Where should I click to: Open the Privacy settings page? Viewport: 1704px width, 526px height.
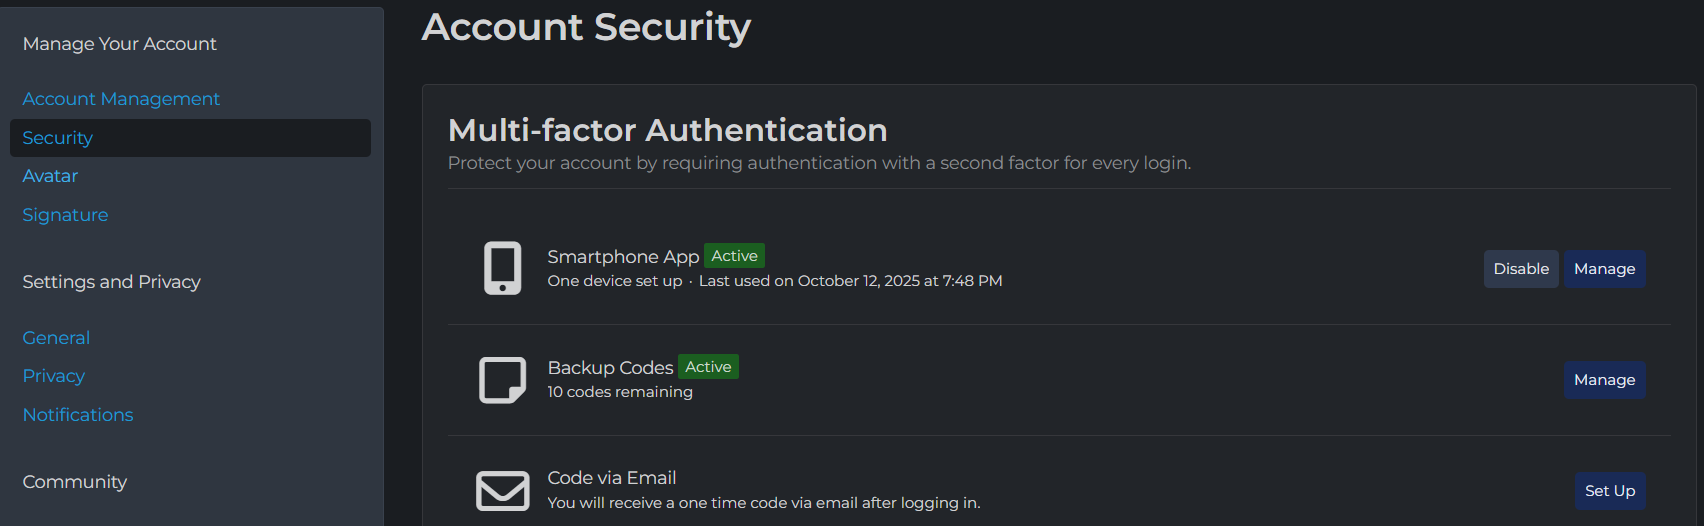pos(54,376)
